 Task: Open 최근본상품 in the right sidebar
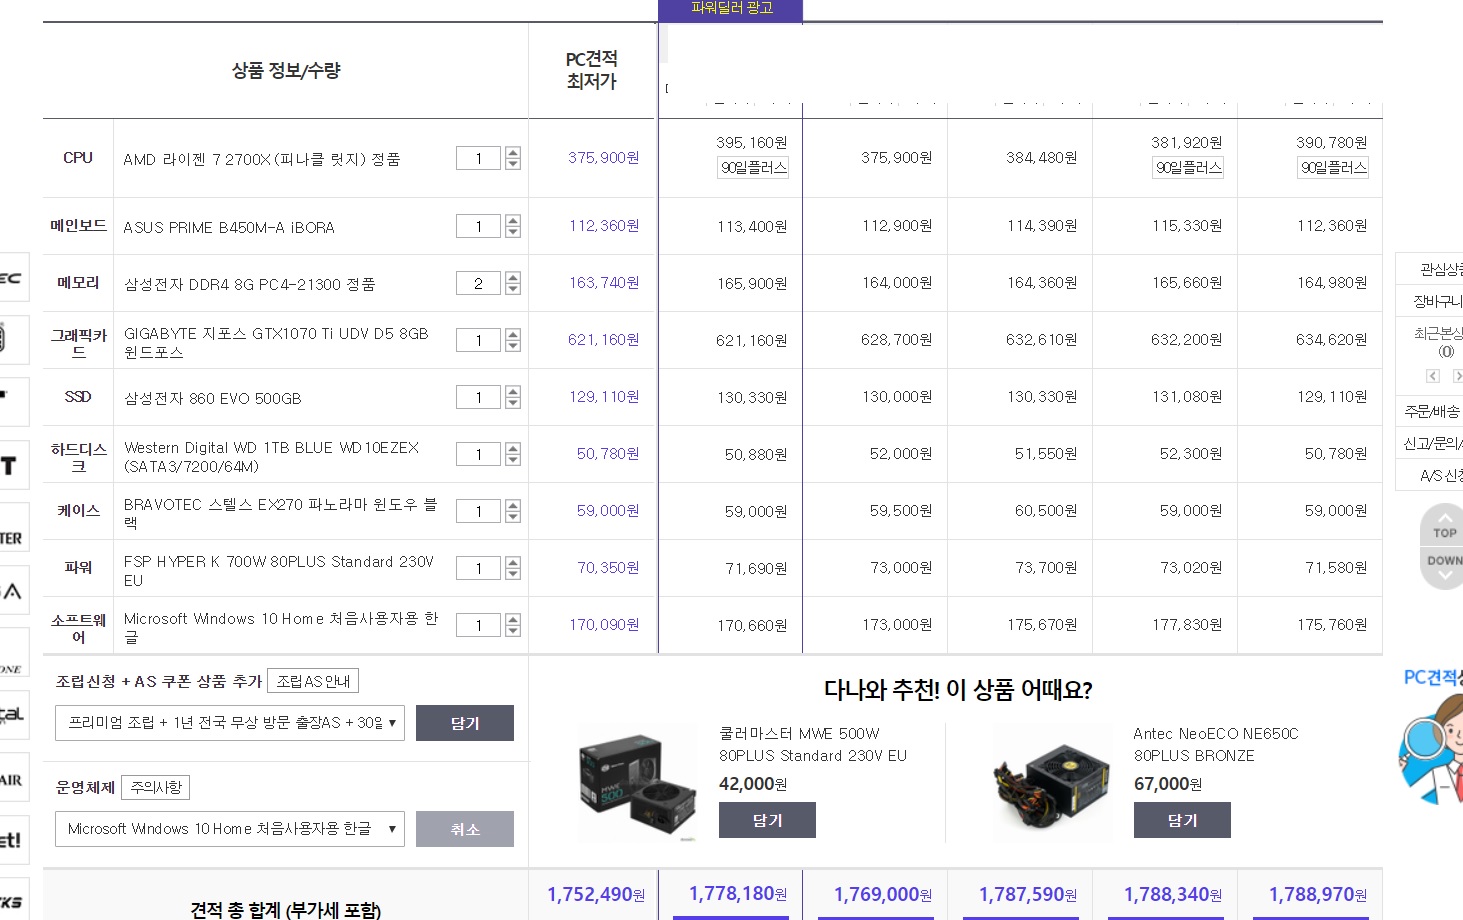coord(1438,333)
